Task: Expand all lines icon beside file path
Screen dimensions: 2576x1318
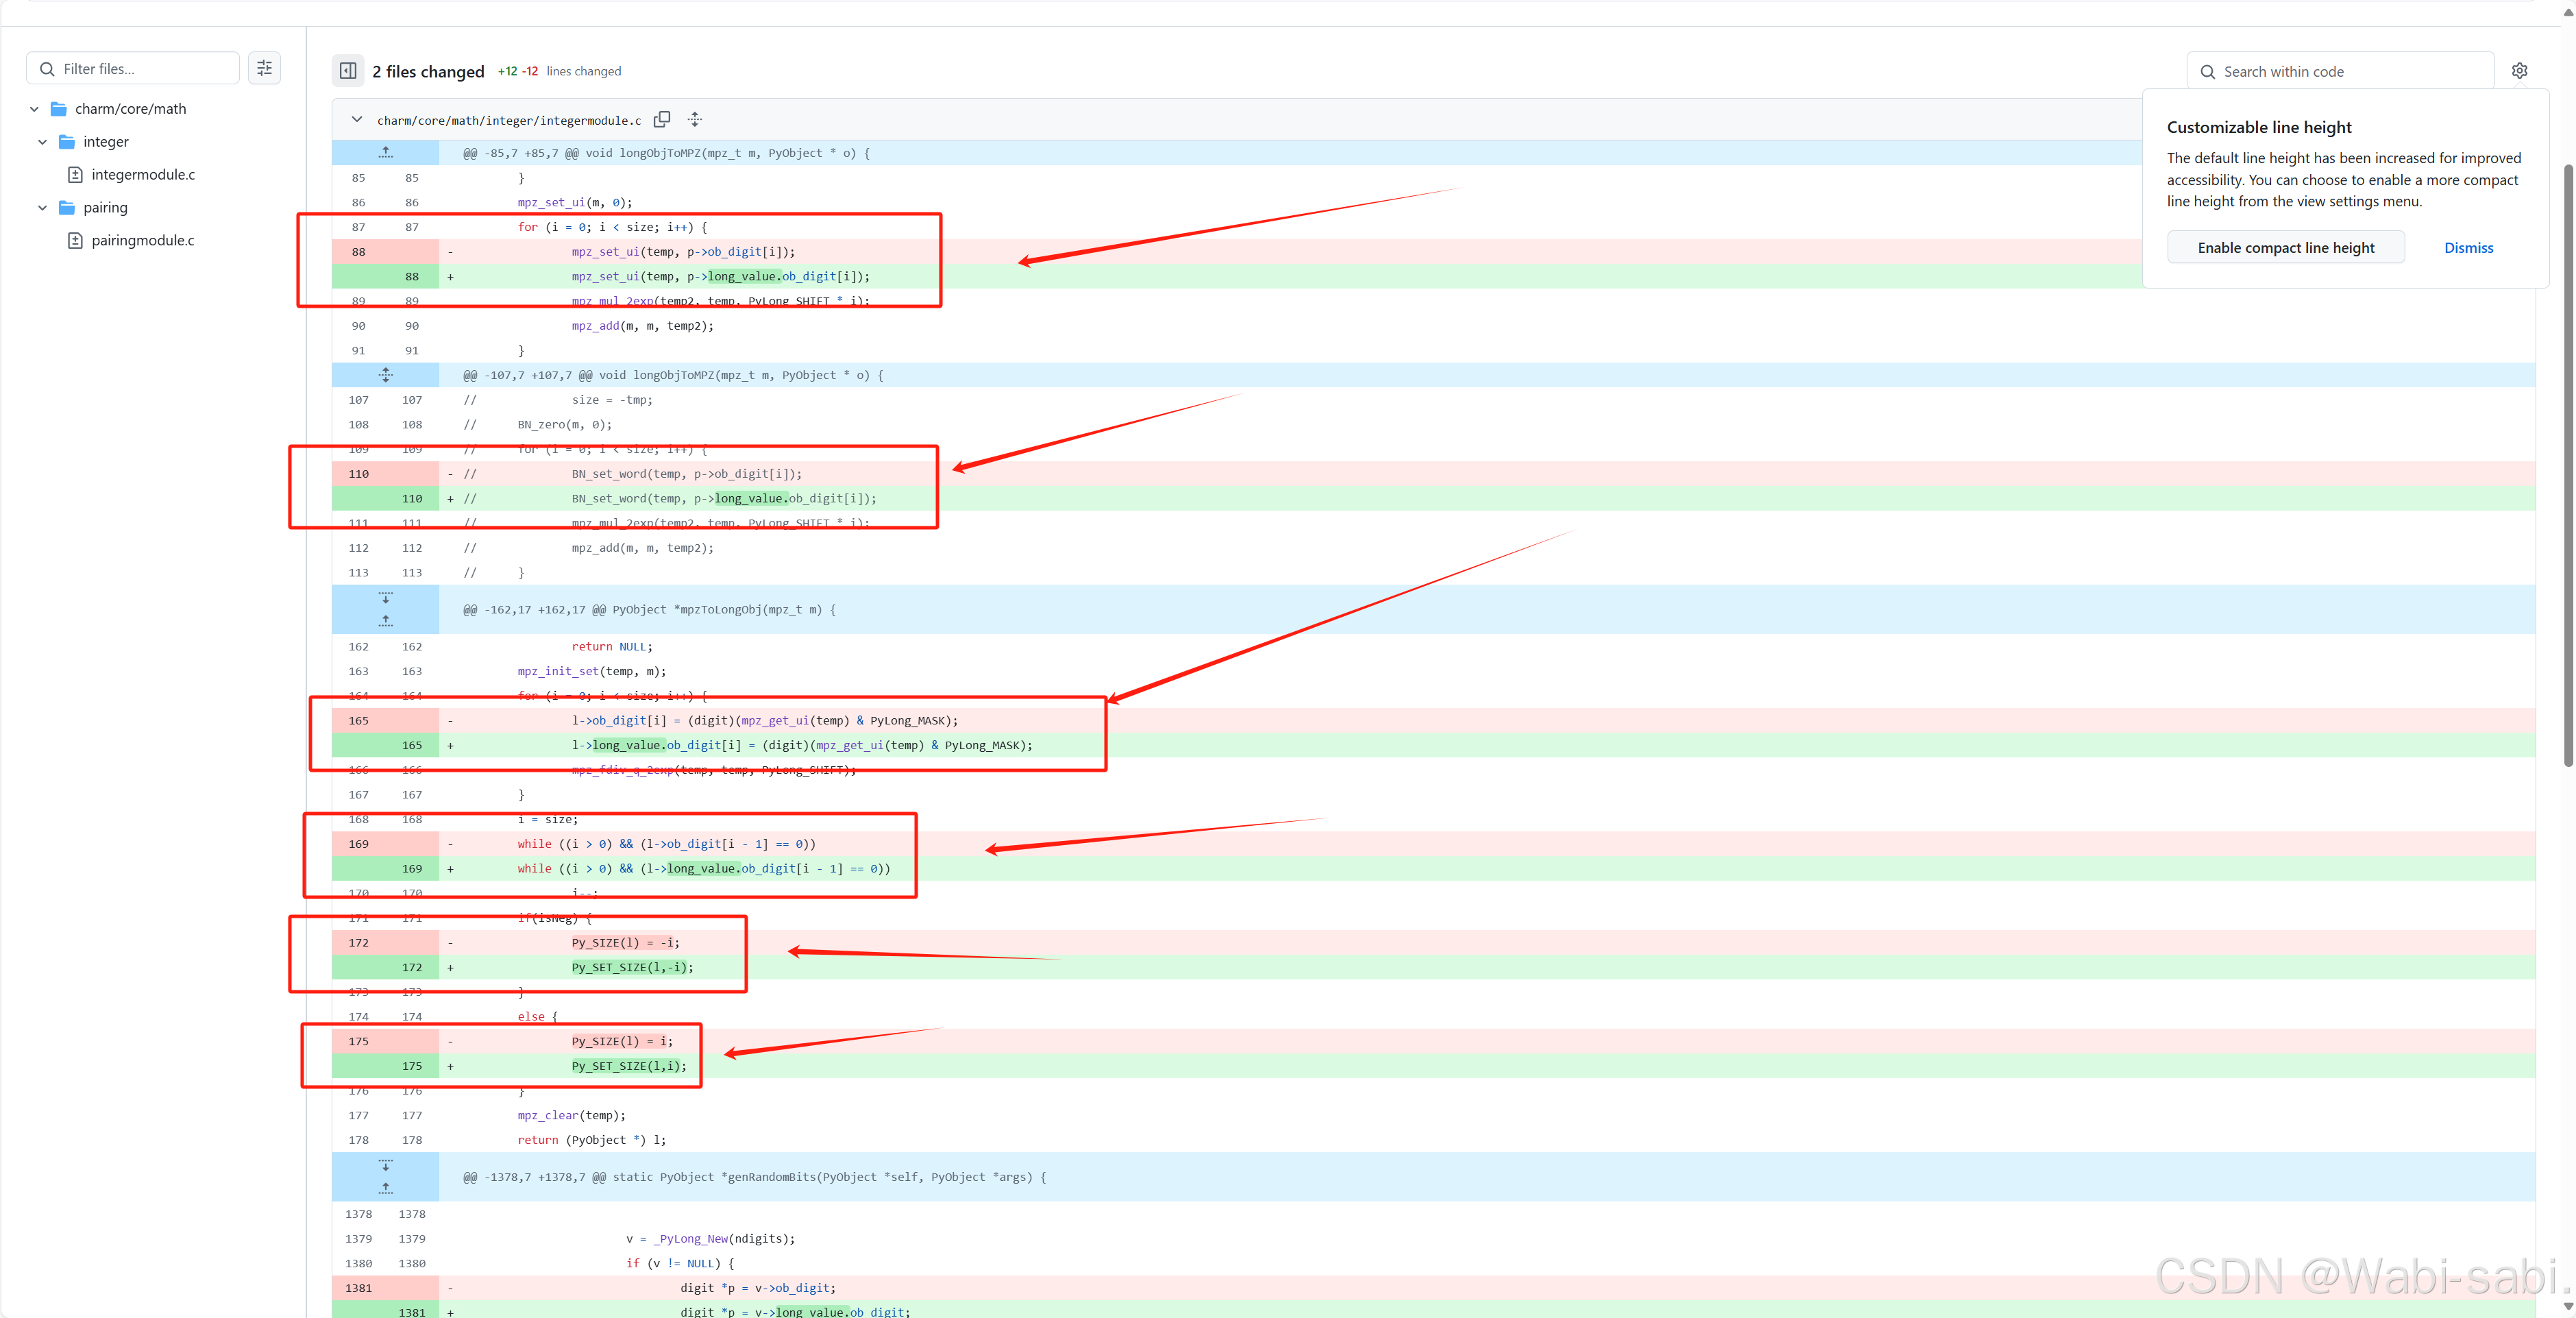Action: point(695,120)
